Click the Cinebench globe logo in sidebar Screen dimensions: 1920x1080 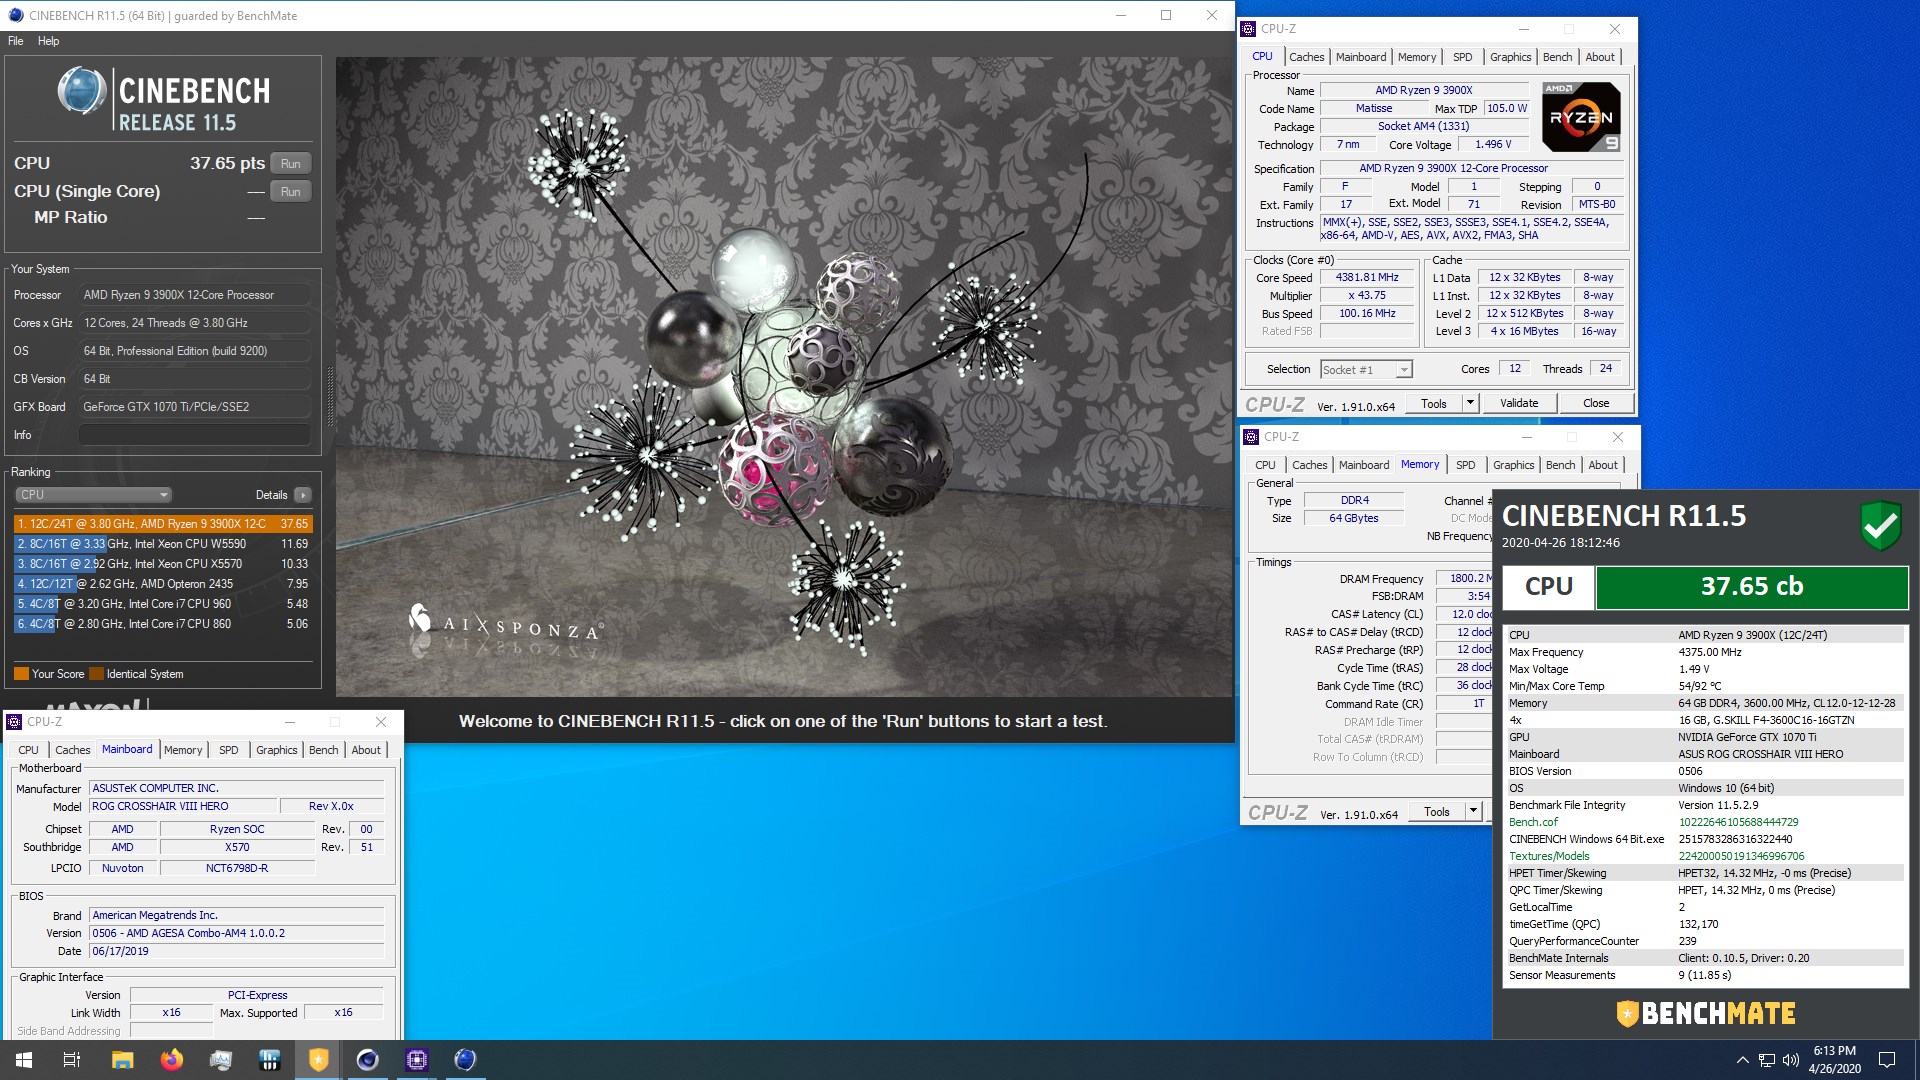[81, 91]
